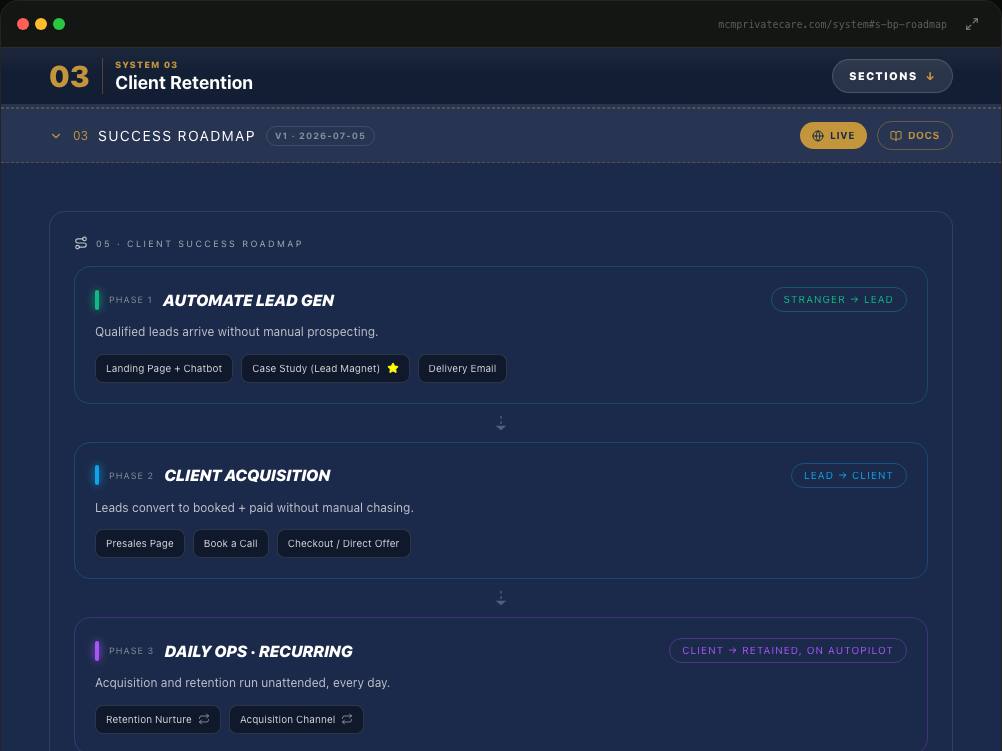Image resolution: width=1002 pixels, height=751 pixels.
Task: Click the red close window button
Action: (23, 24)
